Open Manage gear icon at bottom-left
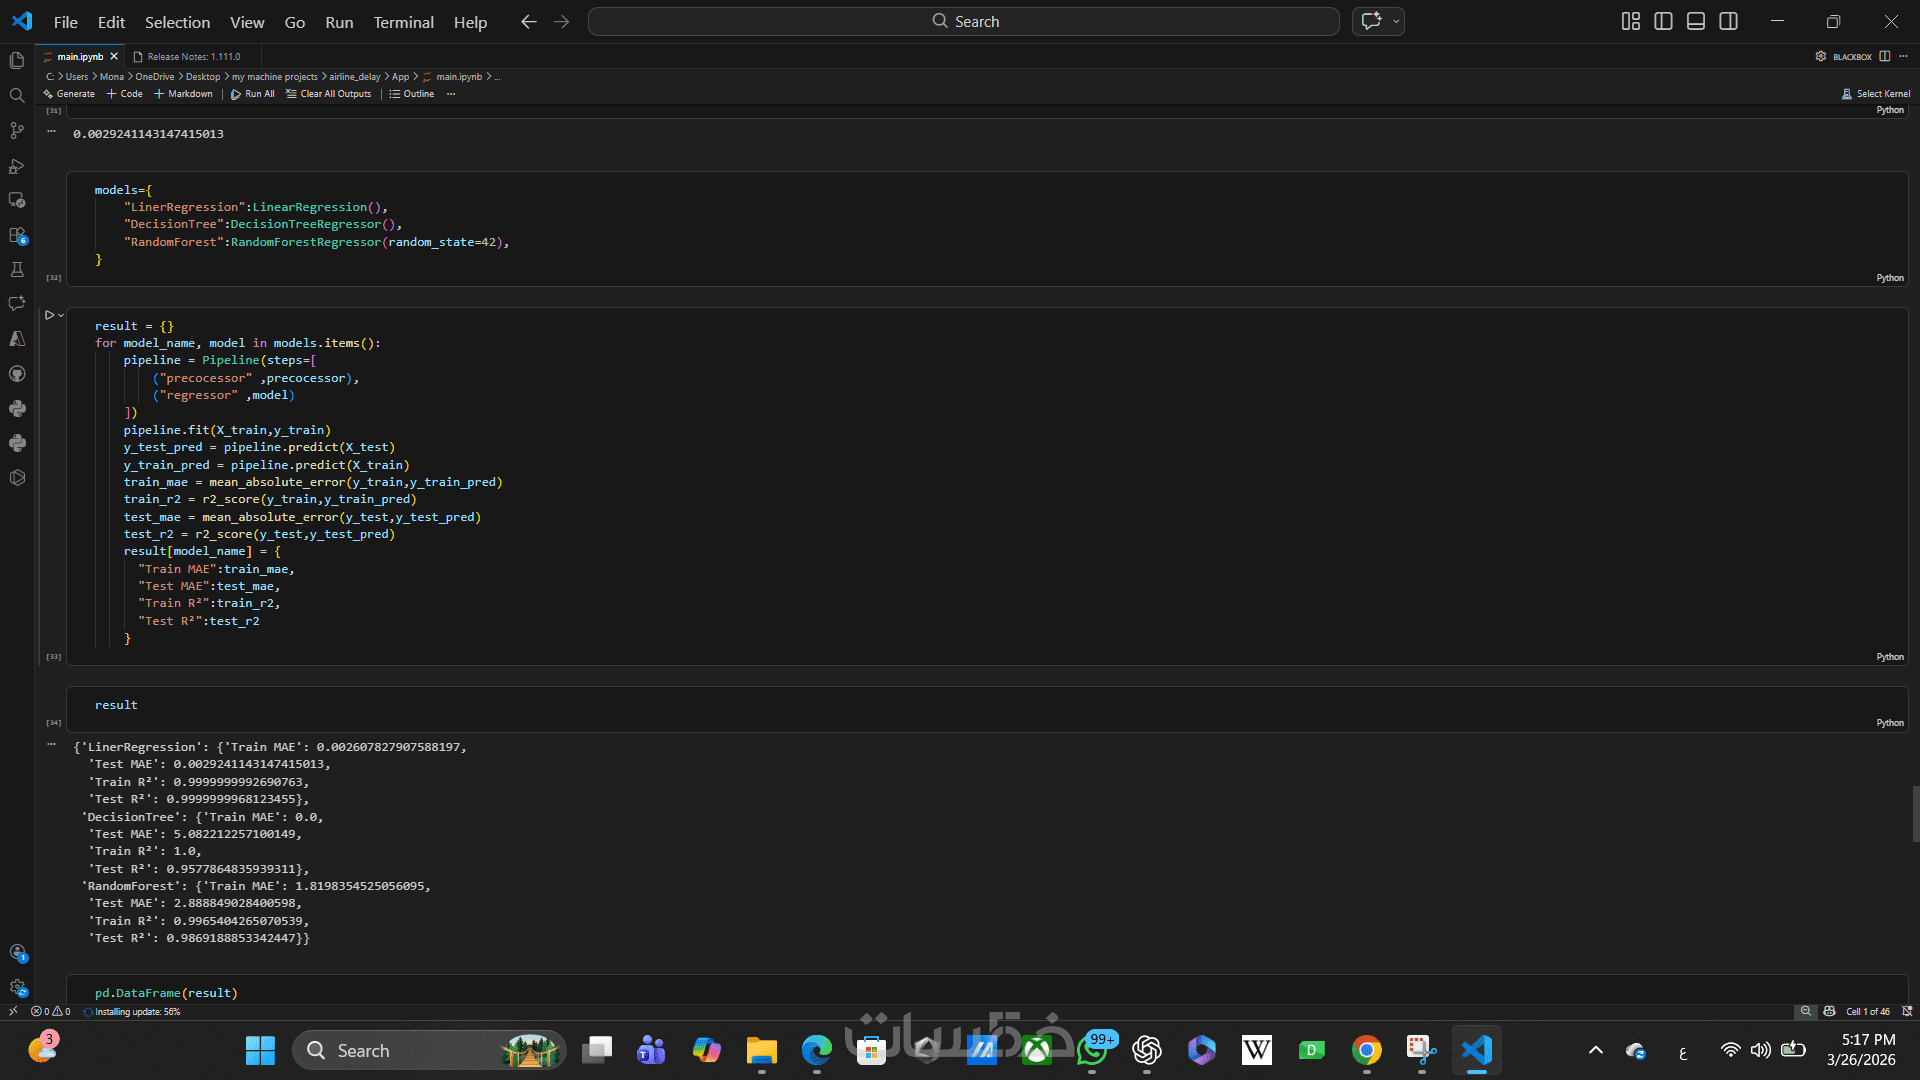 (x=17, y=987)
